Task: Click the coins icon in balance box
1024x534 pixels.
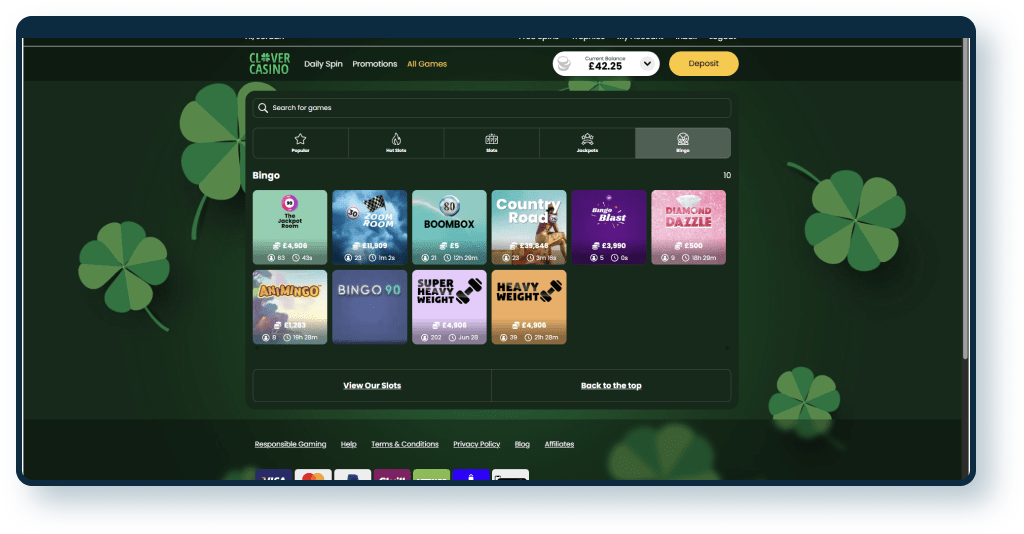Action: tap(564, 63)
